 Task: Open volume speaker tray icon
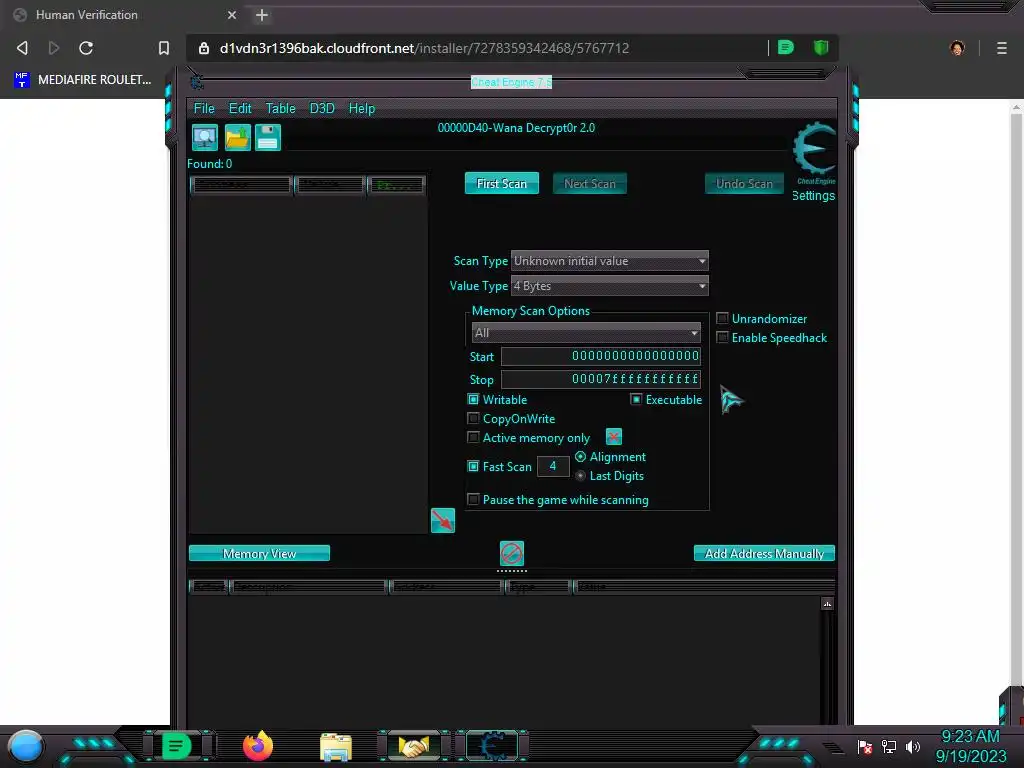(x=913, y=746)
